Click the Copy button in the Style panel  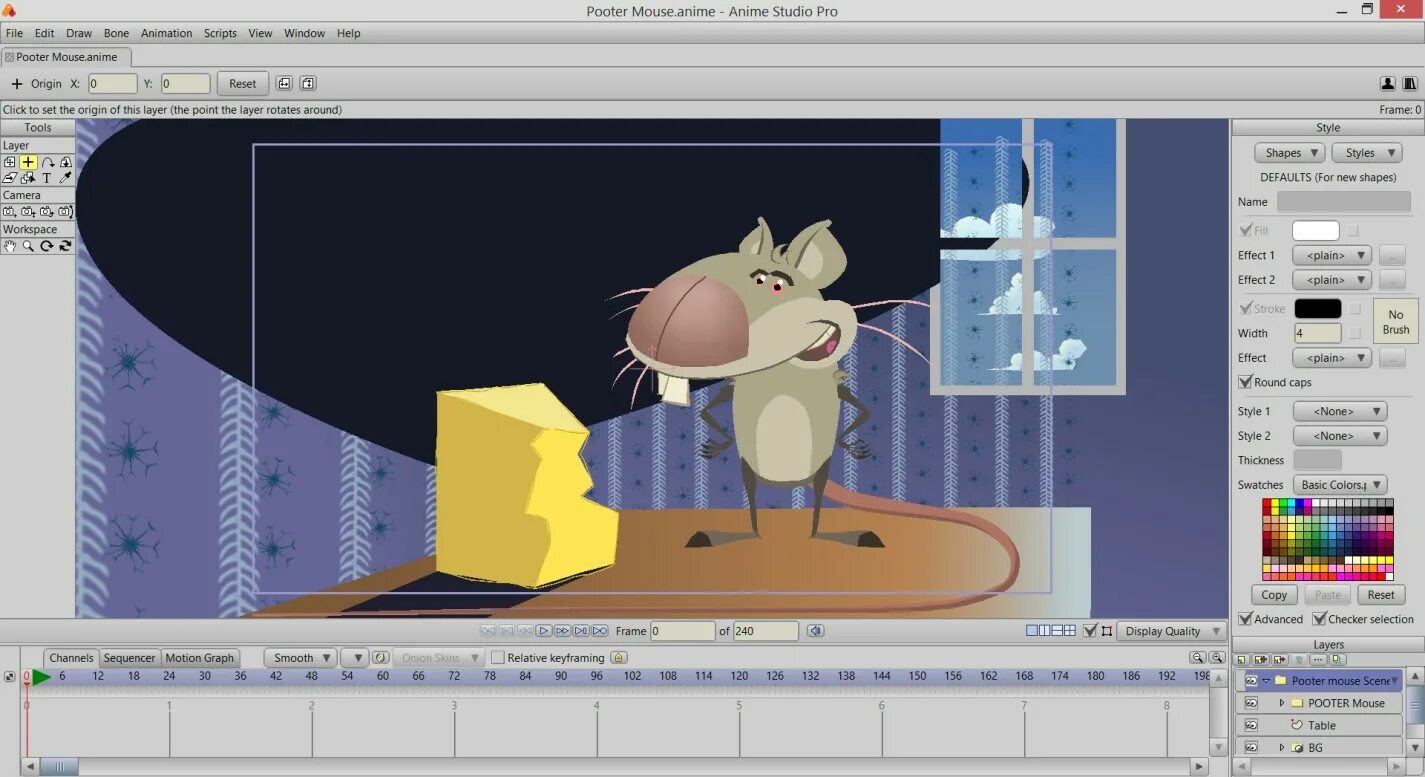tap(1273, 594)
